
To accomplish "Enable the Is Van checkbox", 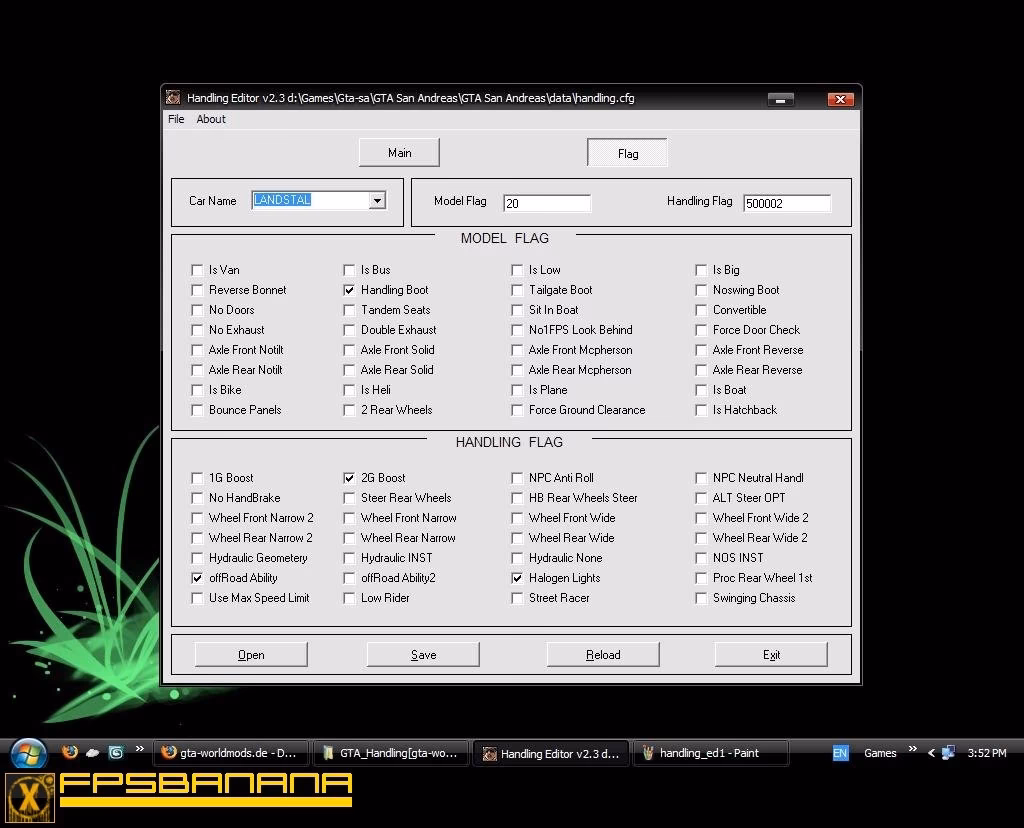I will tap(197, 270).
